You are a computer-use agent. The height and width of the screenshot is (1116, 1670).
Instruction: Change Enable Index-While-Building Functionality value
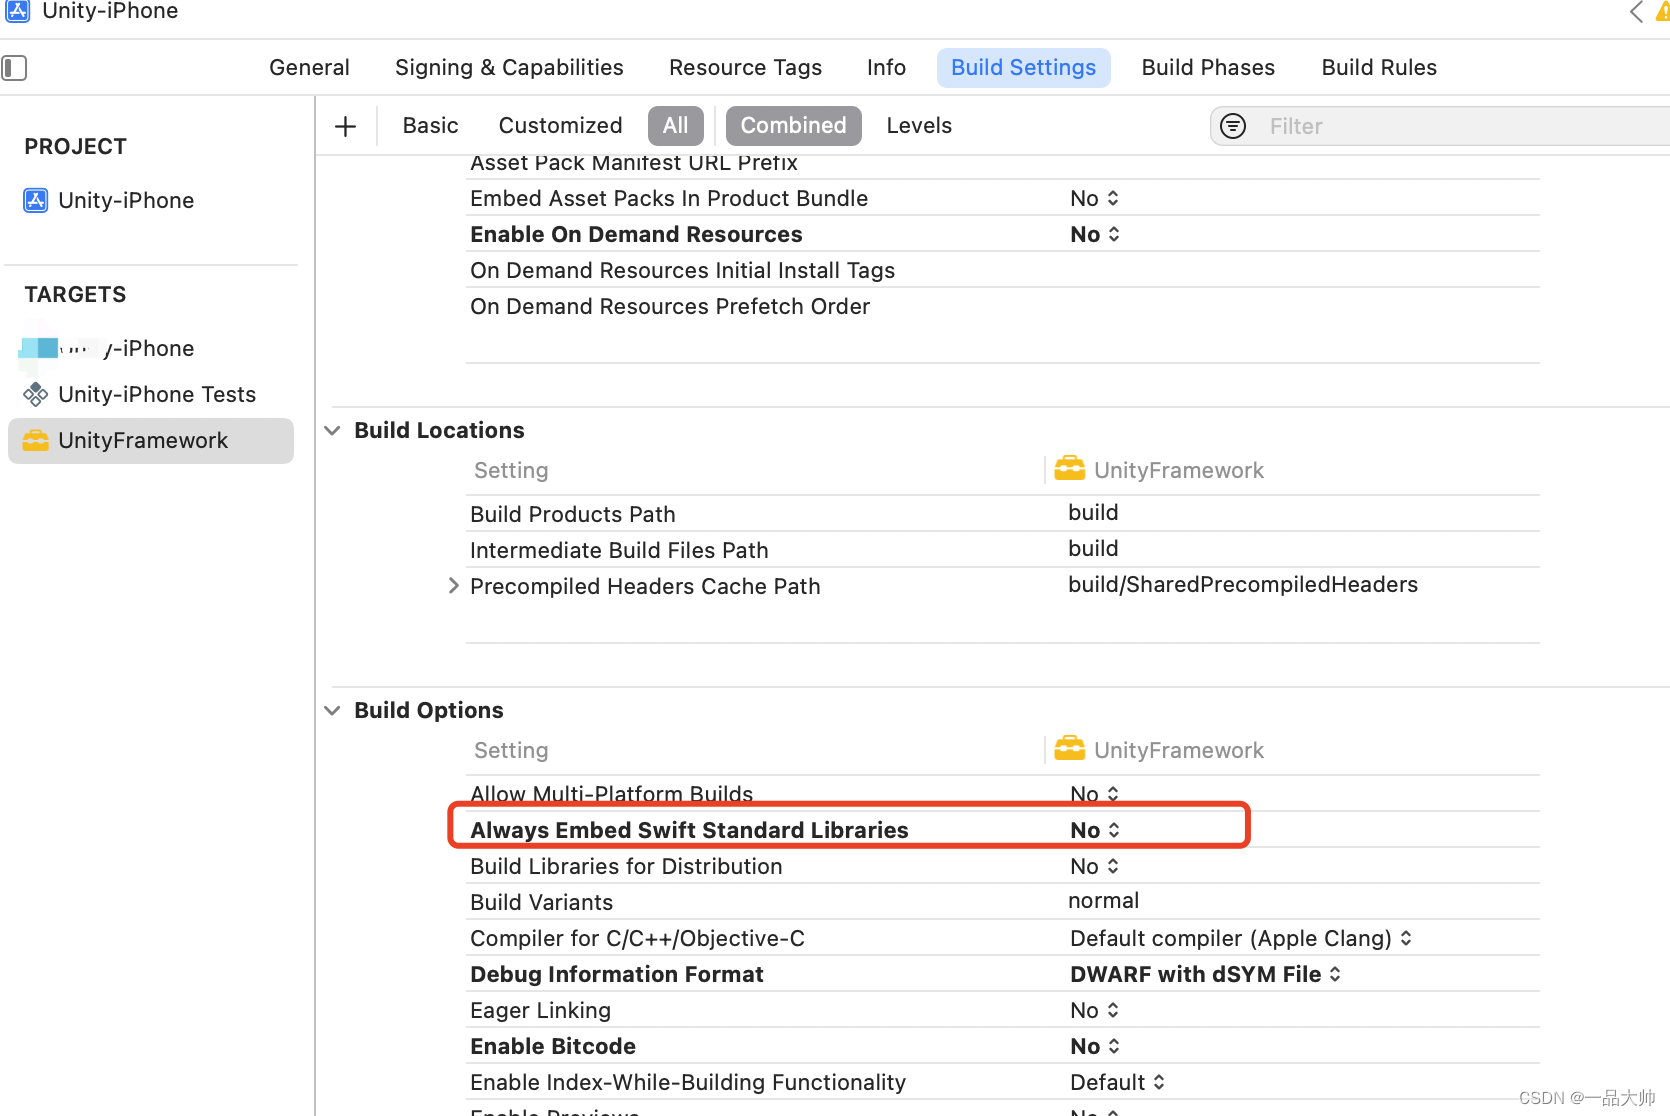click(1118, 1083)
